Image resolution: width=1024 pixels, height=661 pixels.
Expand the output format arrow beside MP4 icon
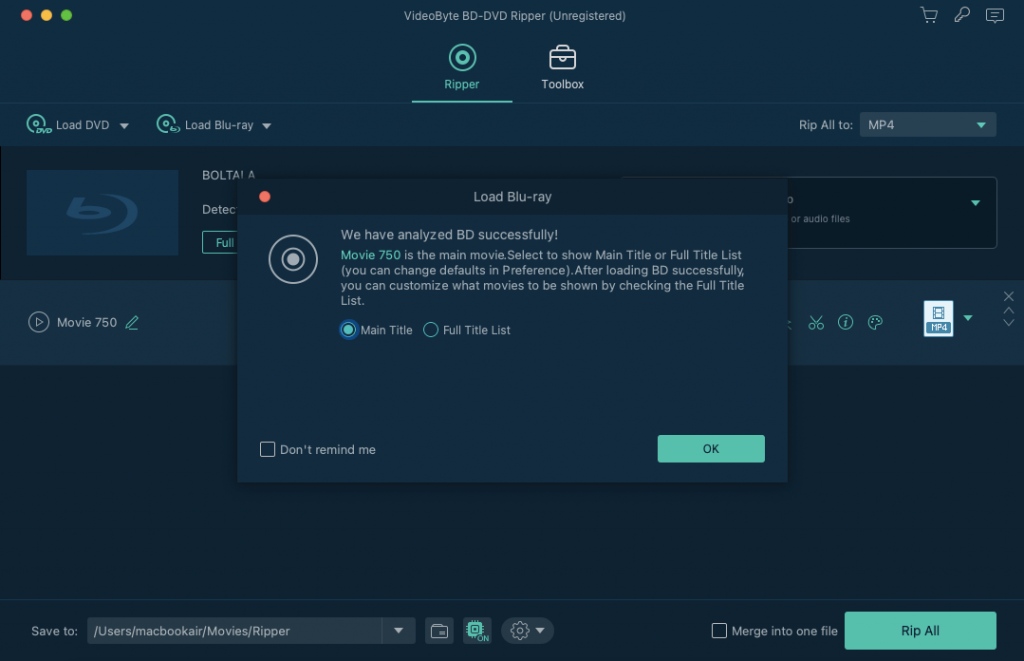(x=968, y=318)
